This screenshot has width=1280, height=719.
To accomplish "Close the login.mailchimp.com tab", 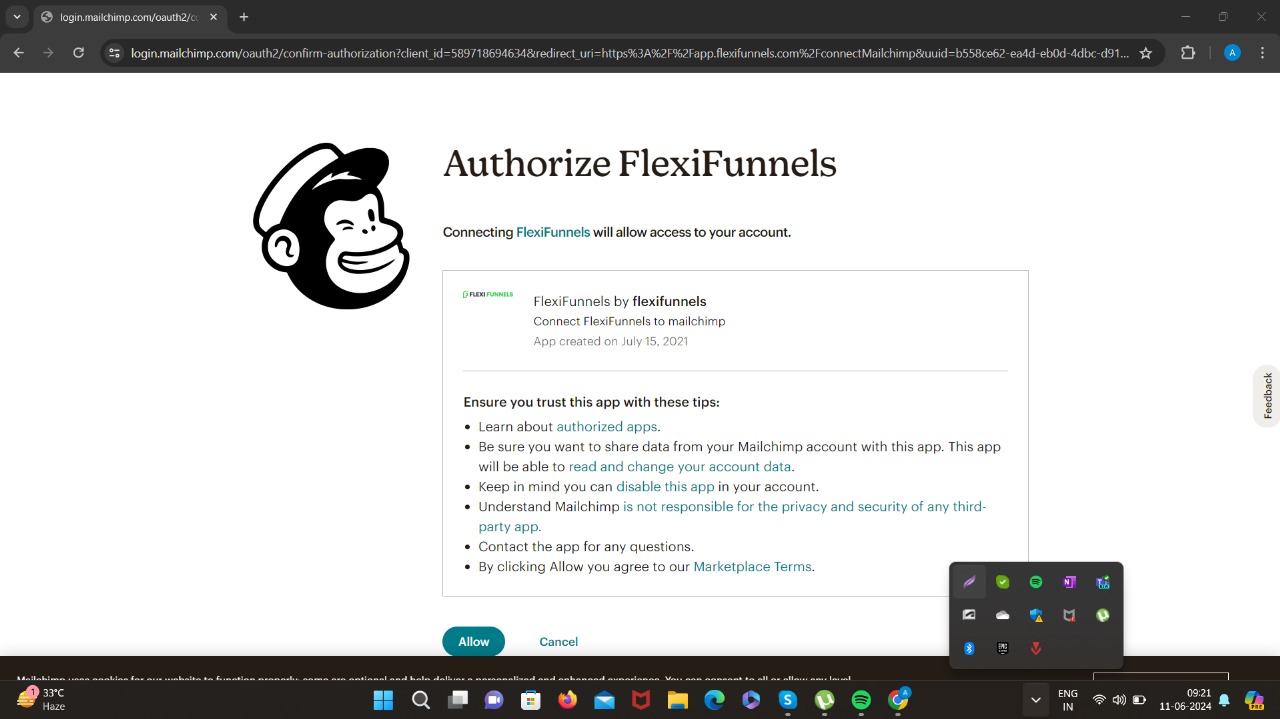I will (x=213, y=17).
